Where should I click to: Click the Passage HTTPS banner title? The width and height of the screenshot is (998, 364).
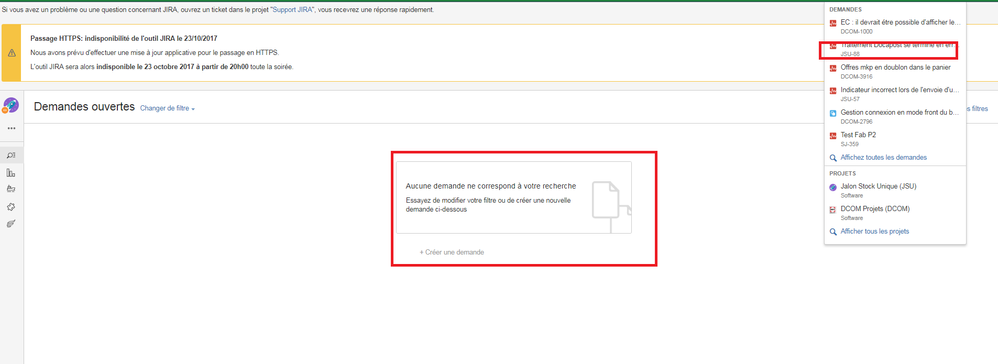click(x=124, y=38)
